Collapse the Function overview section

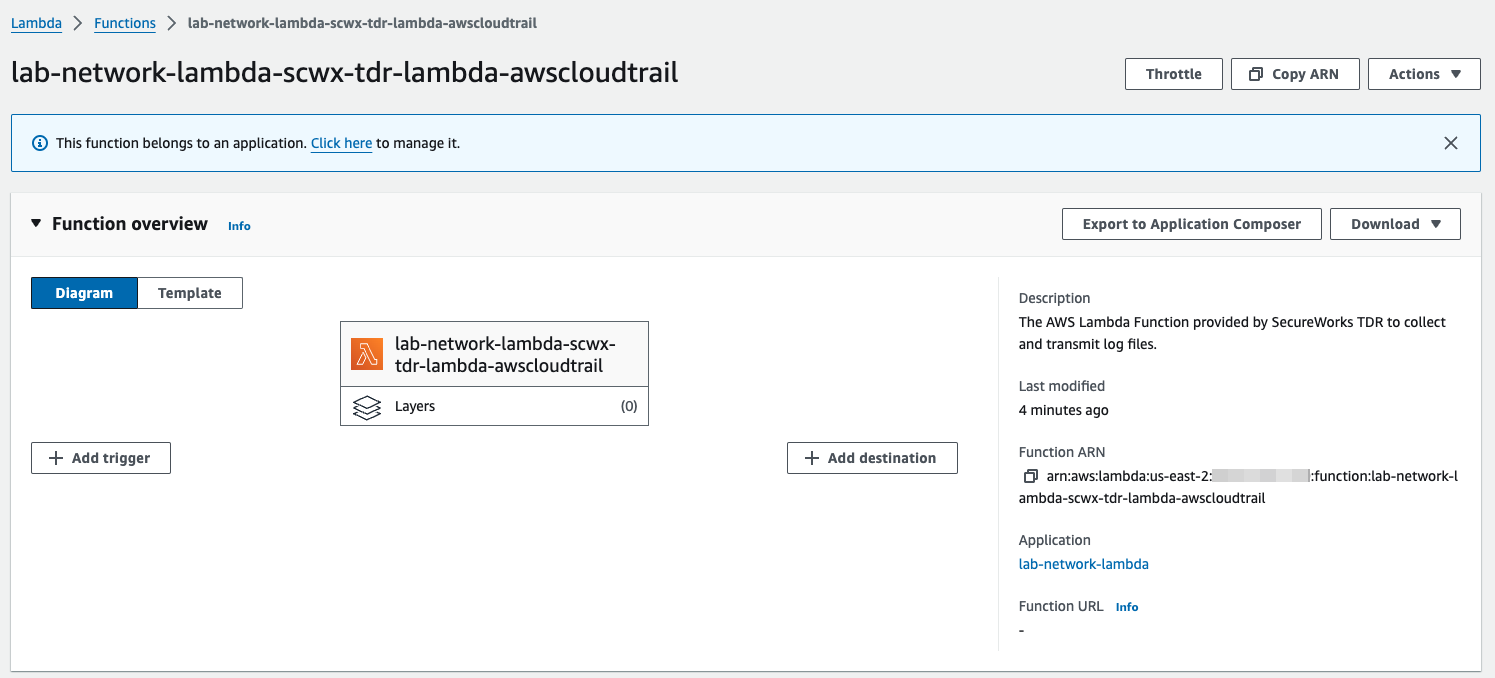pyautogui.click(x=37, y=224)
